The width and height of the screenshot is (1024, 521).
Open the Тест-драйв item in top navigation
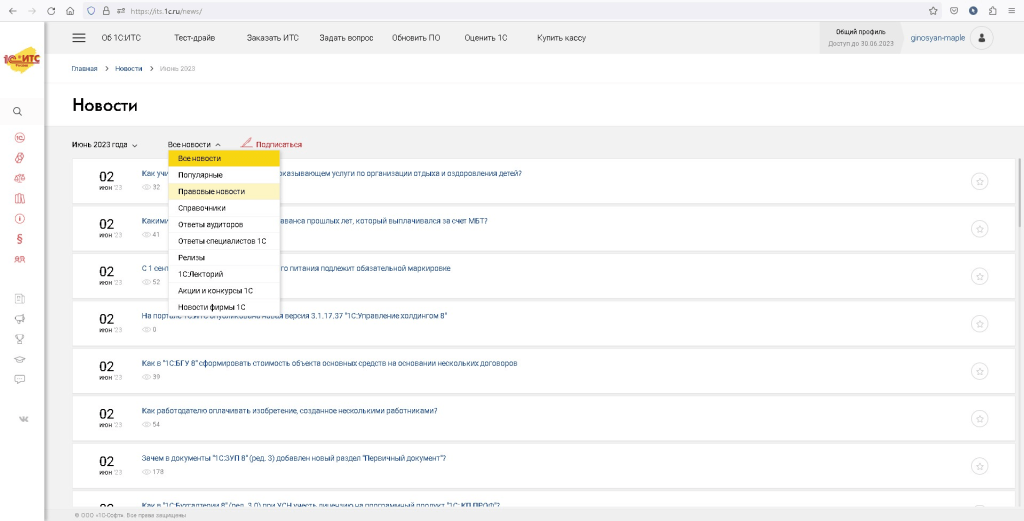click(x=194, y=38)
